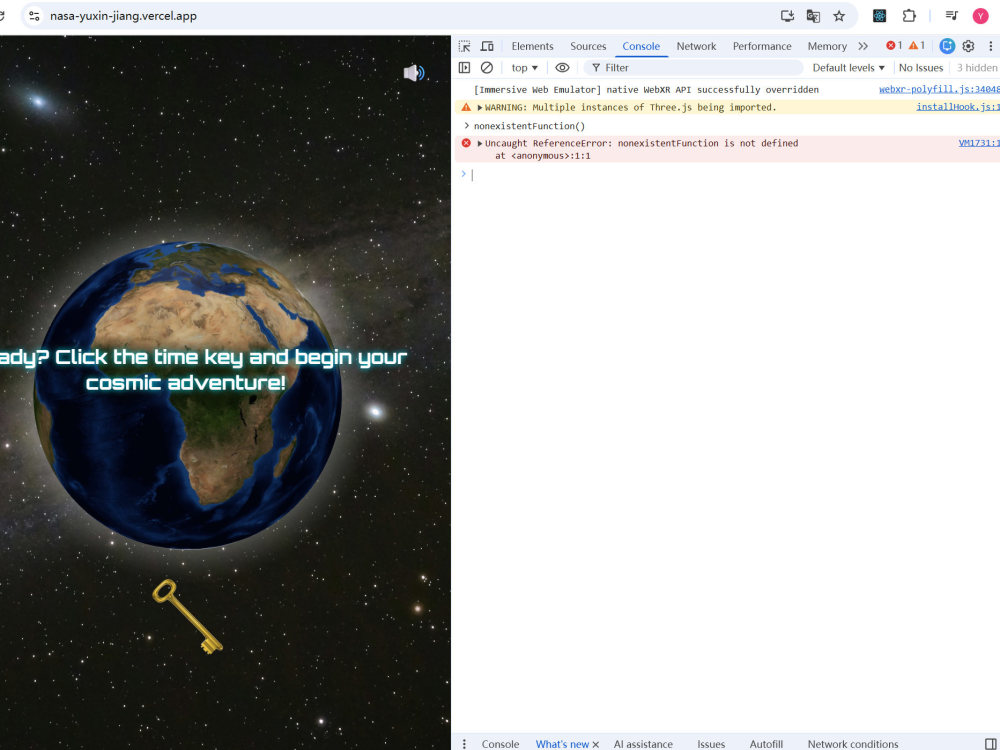
Task: Open drawer three-dot menu at bottom
Action: tap(464, 744)
